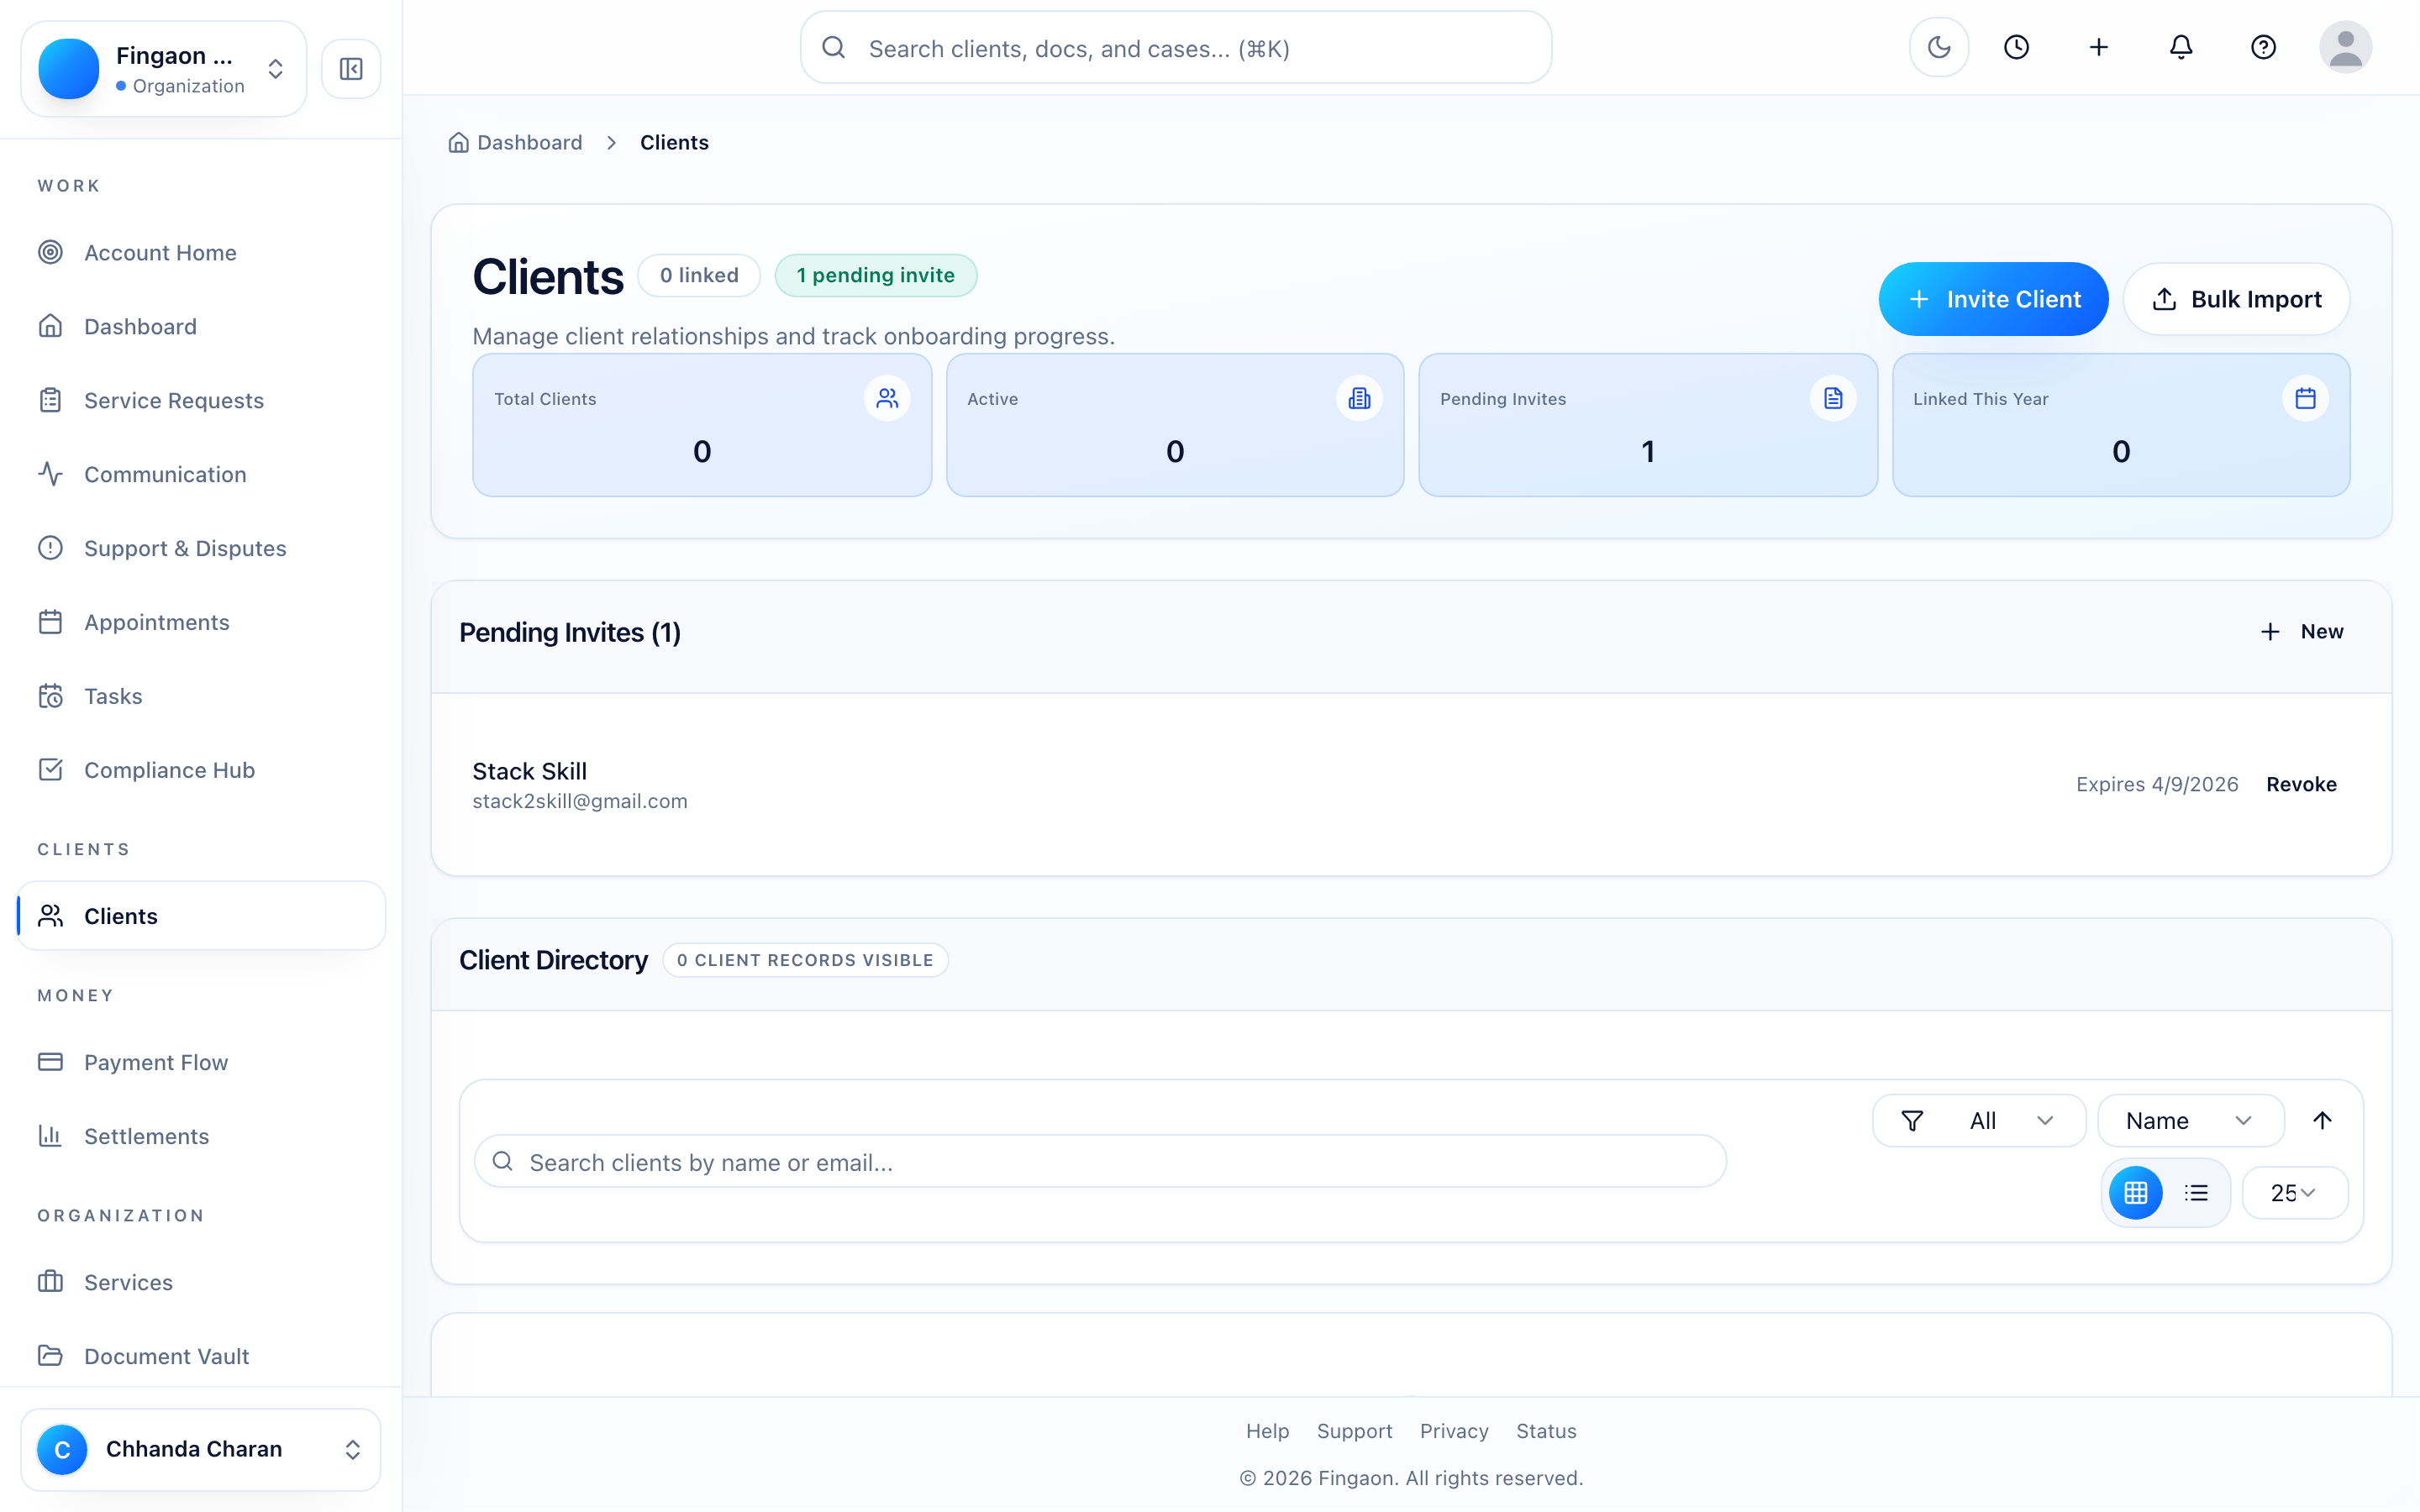Open the Name sort dropdown

click(2190, 1121)
